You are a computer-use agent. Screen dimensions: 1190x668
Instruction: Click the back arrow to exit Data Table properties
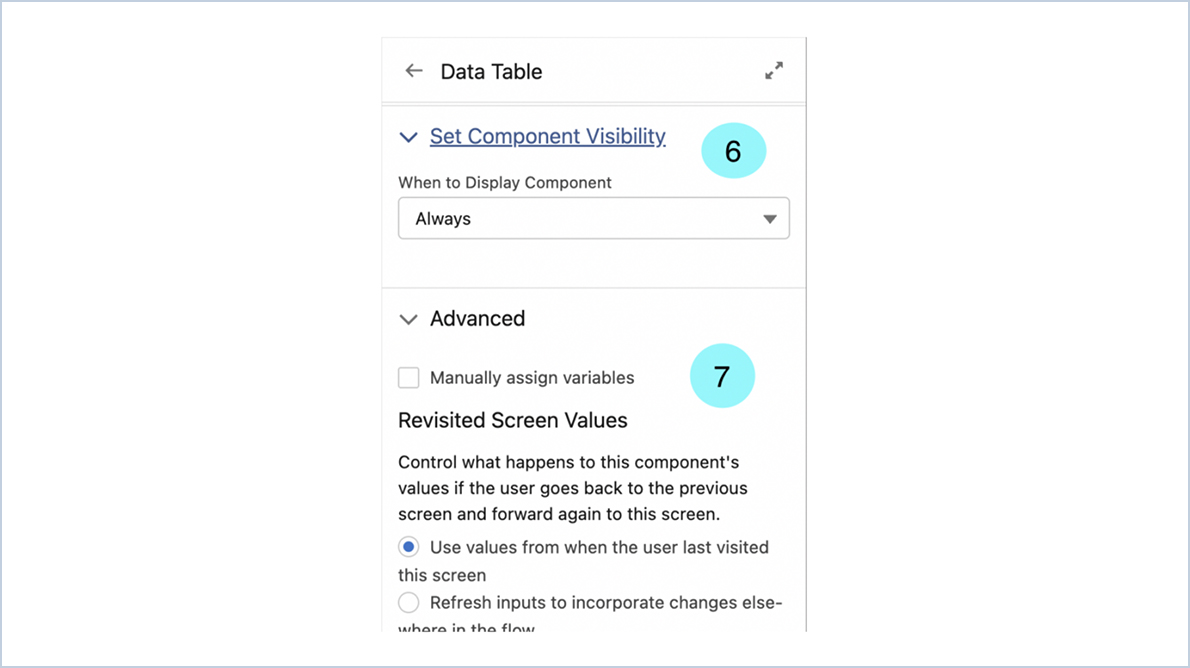[413, 71]
